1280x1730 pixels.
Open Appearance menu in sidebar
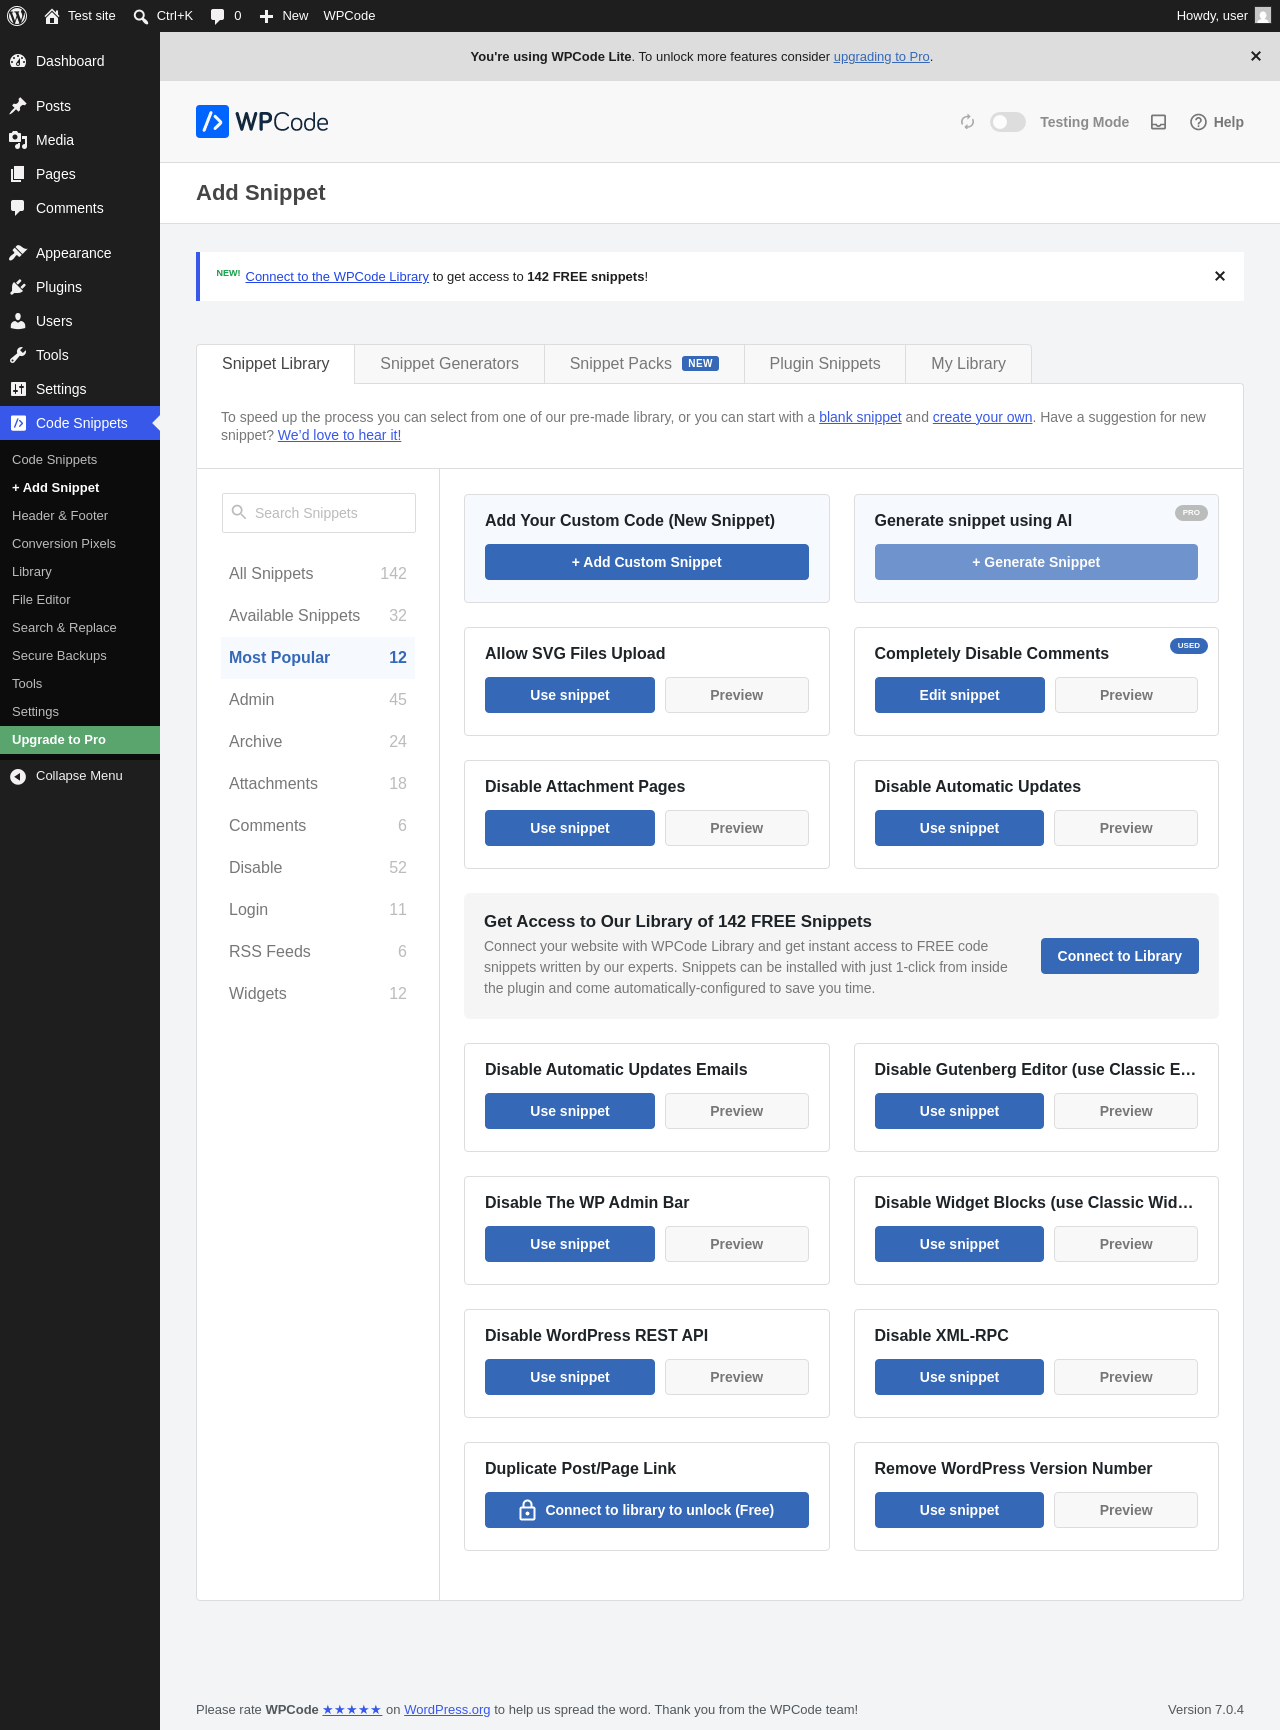click(x=80, y=253)
